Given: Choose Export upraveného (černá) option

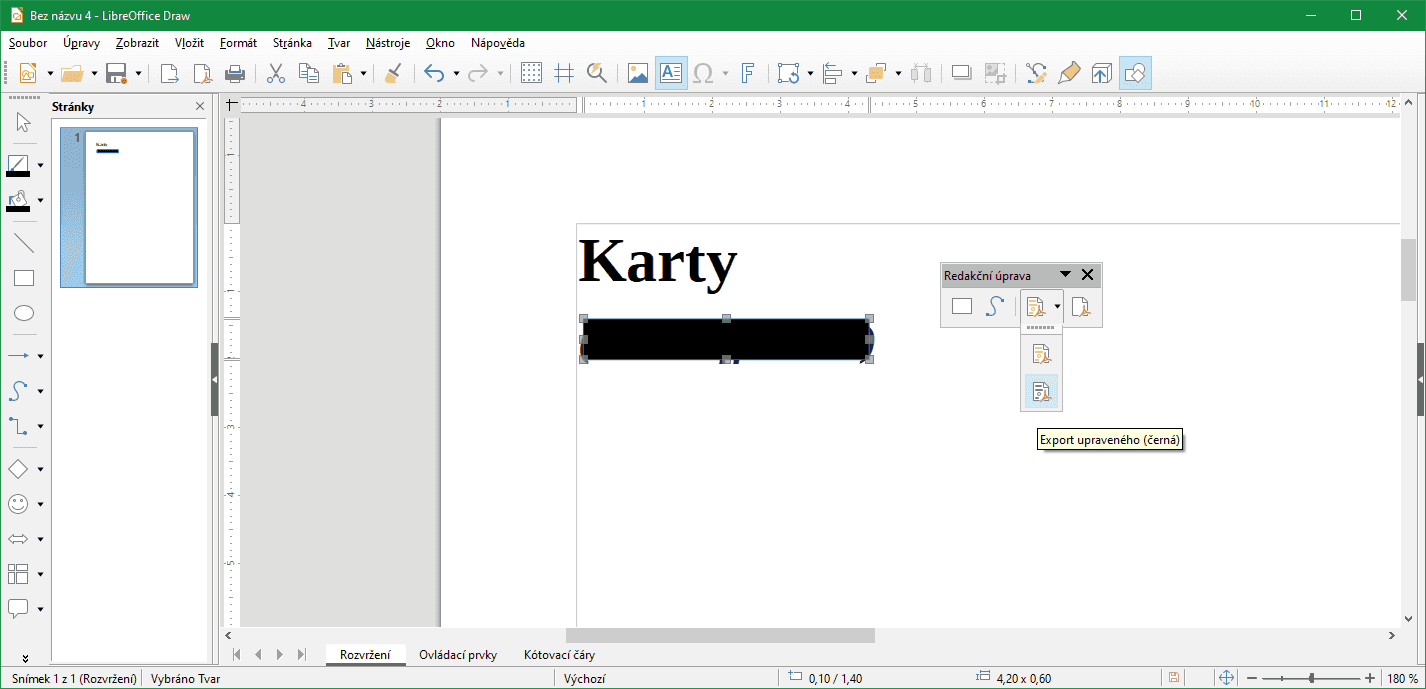Looking at the screenshot, I should coord(1041,391).
